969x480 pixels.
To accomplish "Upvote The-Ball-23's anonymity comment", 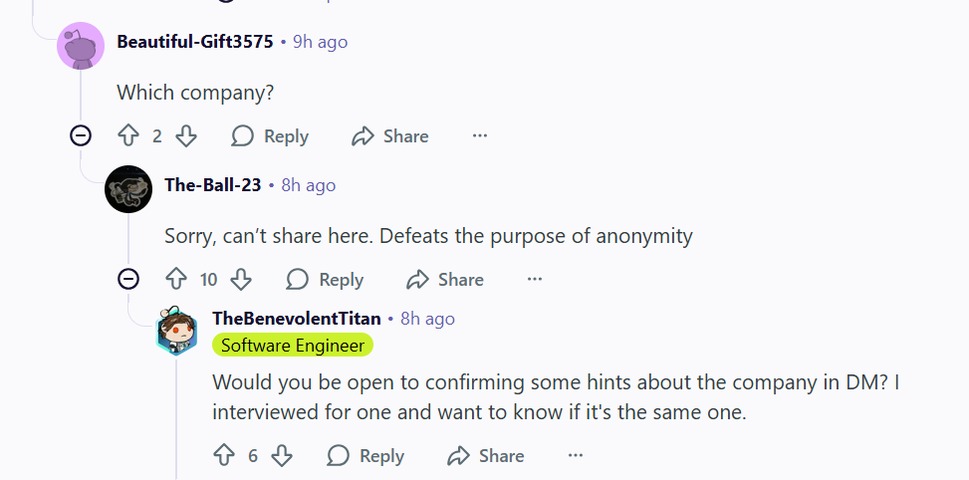I will (176, 279).
